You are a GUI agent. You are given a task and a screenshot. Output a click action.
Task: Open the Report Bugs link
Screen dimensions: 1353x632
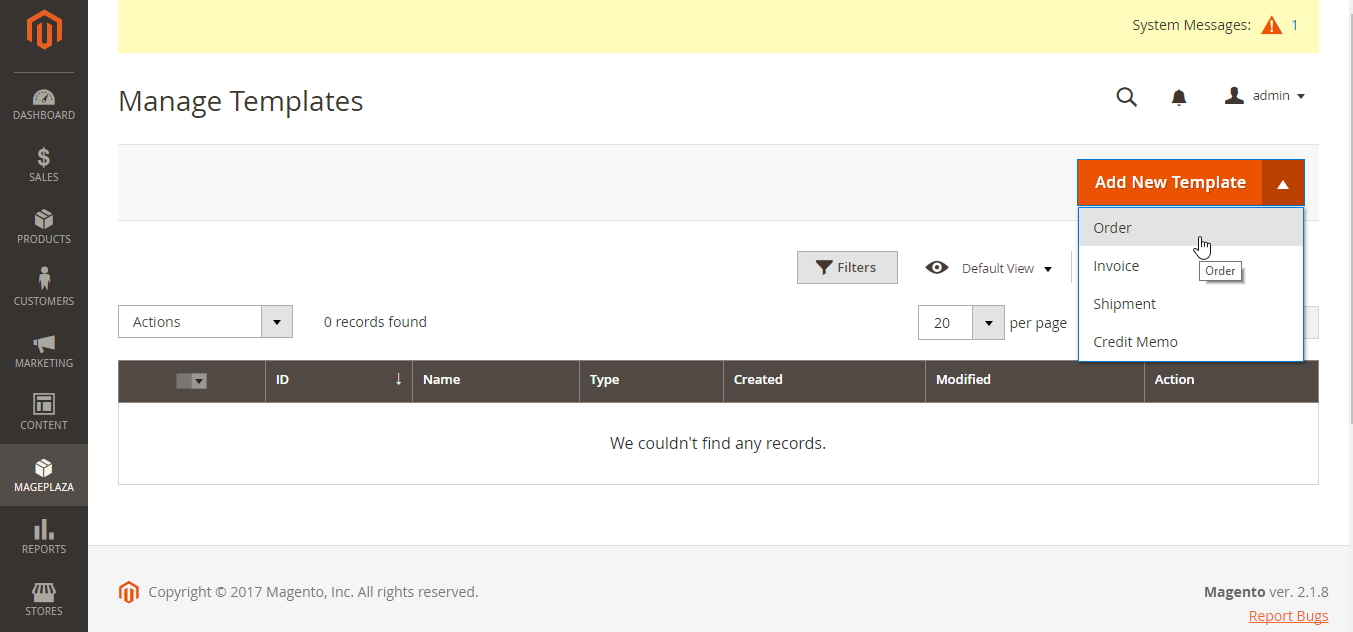1288,616
